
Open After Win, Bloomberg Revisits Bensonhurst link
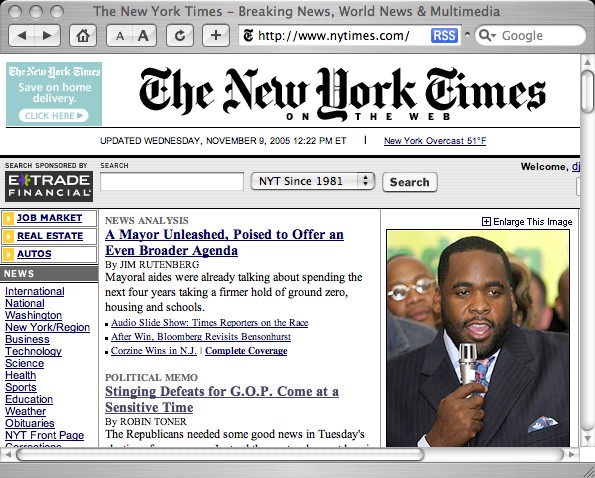[201, 337]
